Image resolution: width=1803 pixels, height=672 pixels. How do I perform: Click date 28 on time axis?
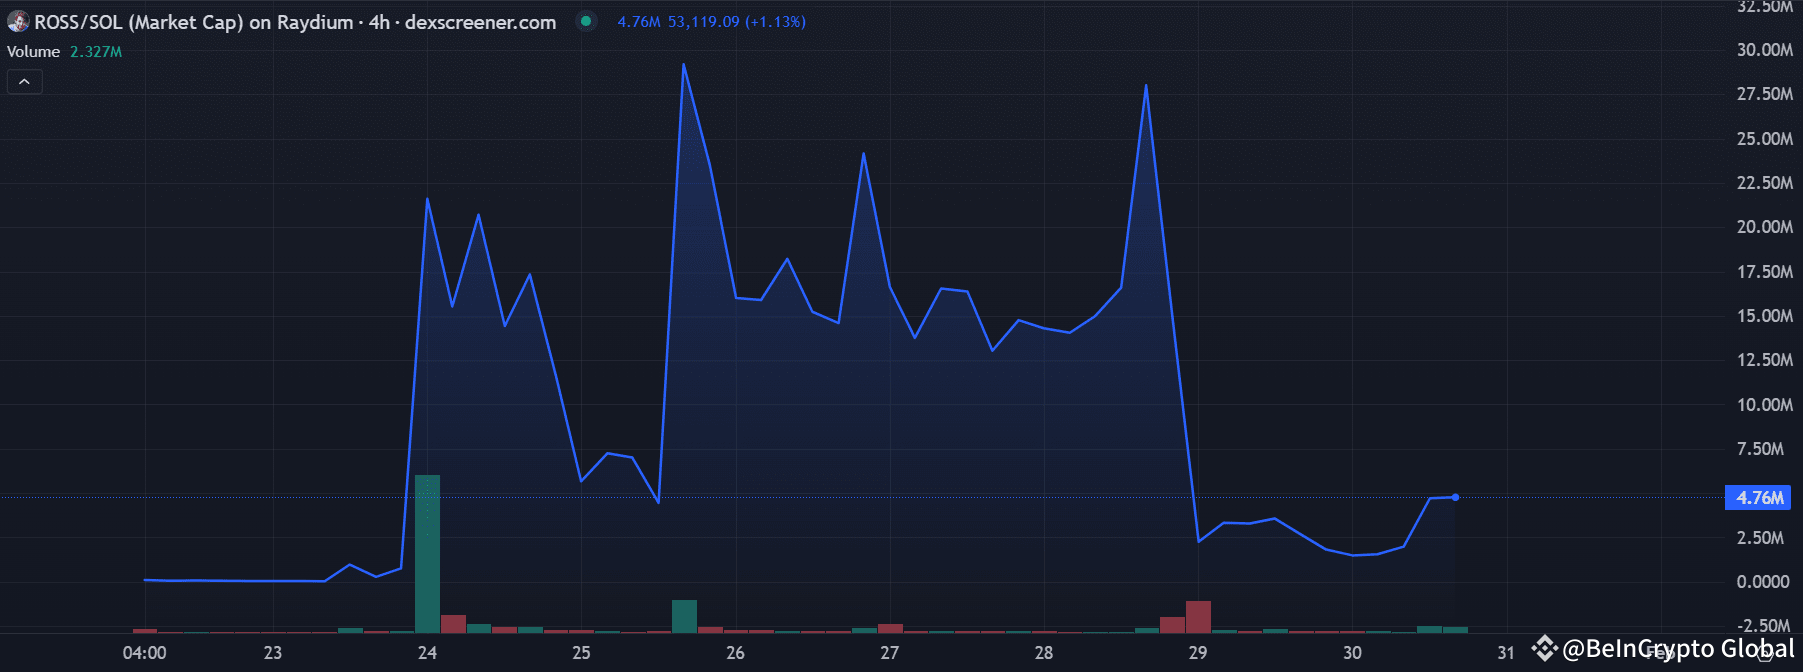click(1044, 653)
